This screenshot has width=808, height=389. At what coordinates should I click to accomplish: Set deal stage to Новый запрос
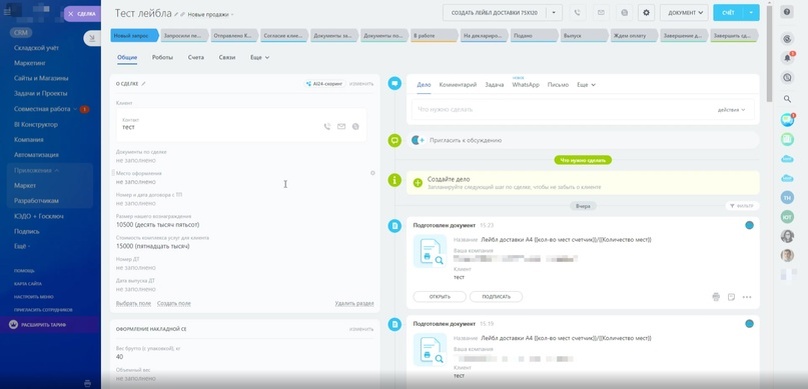(133, 36)
